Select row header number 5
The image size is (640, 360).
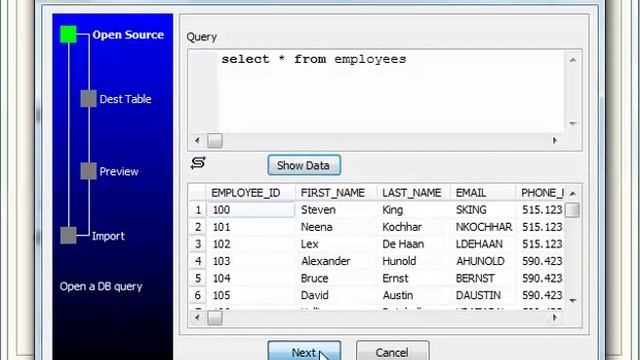(x=198, y=278)
